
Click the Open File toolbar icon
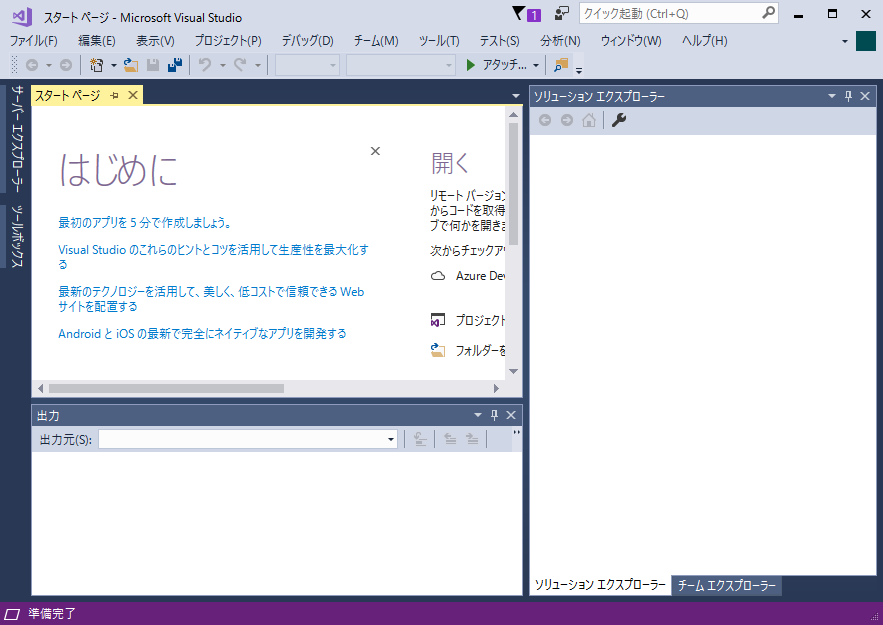point(130,65)
